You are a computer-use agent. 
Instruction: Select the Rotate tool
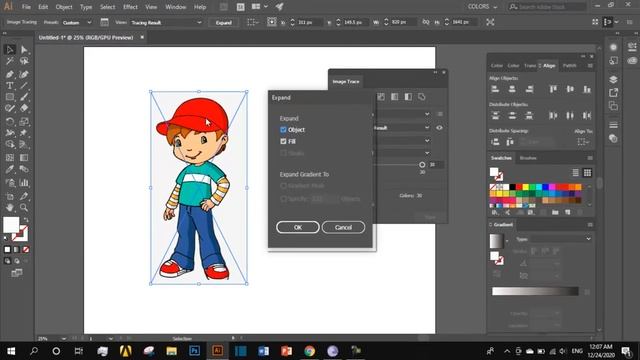[10, 121]
